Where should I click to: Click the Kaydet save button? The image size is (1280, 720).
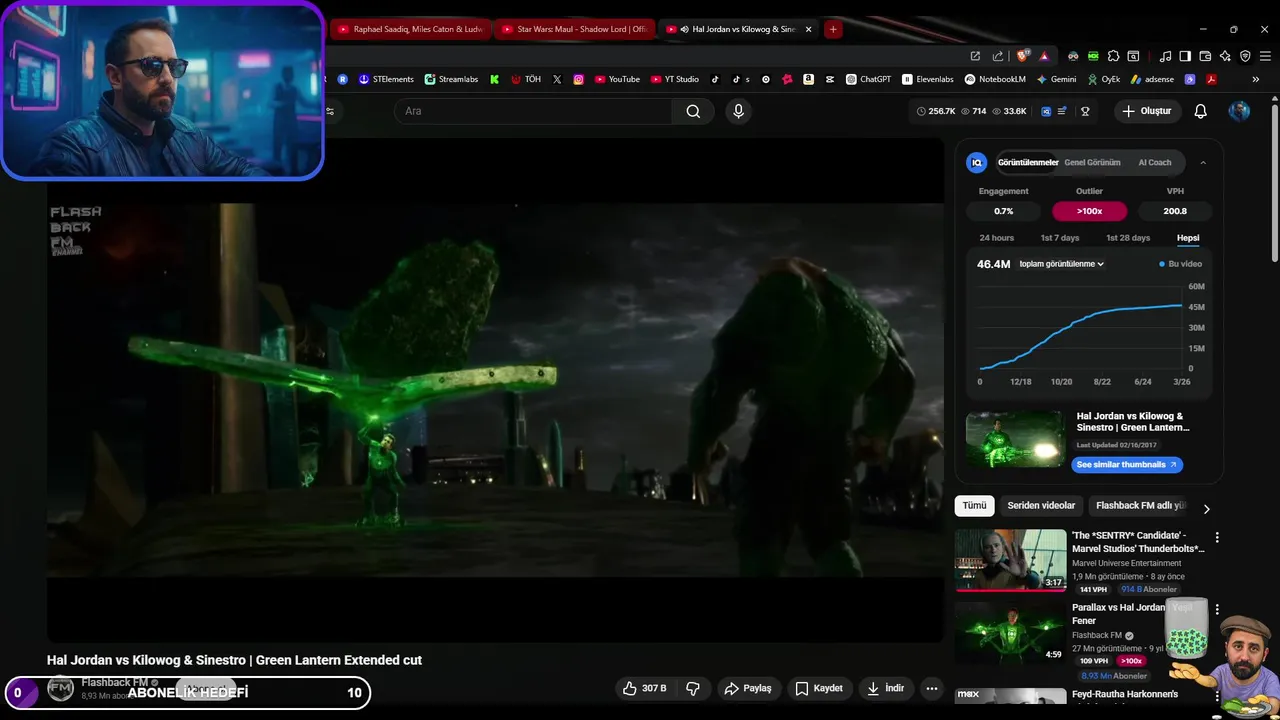pos(818,688)
